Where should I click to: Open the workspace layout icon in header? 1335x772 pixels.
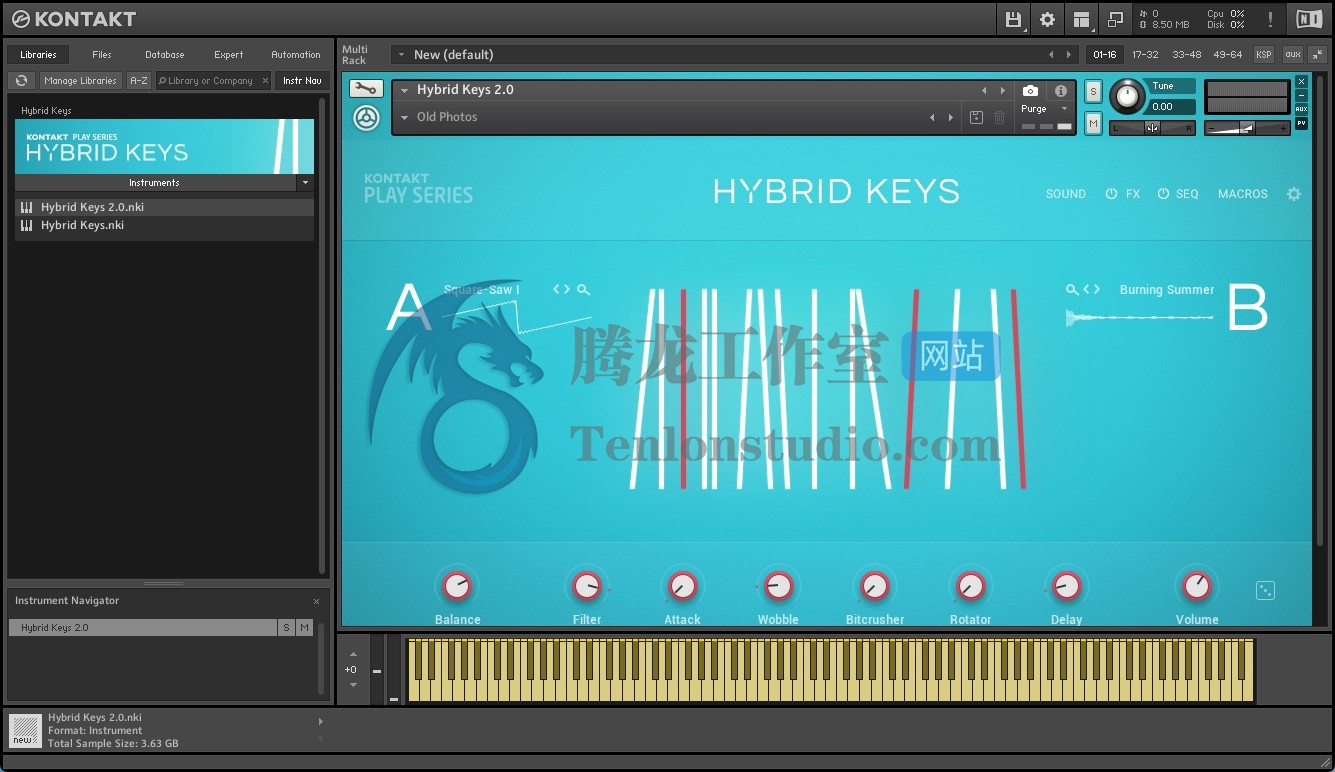click(x=1081, y=19)
